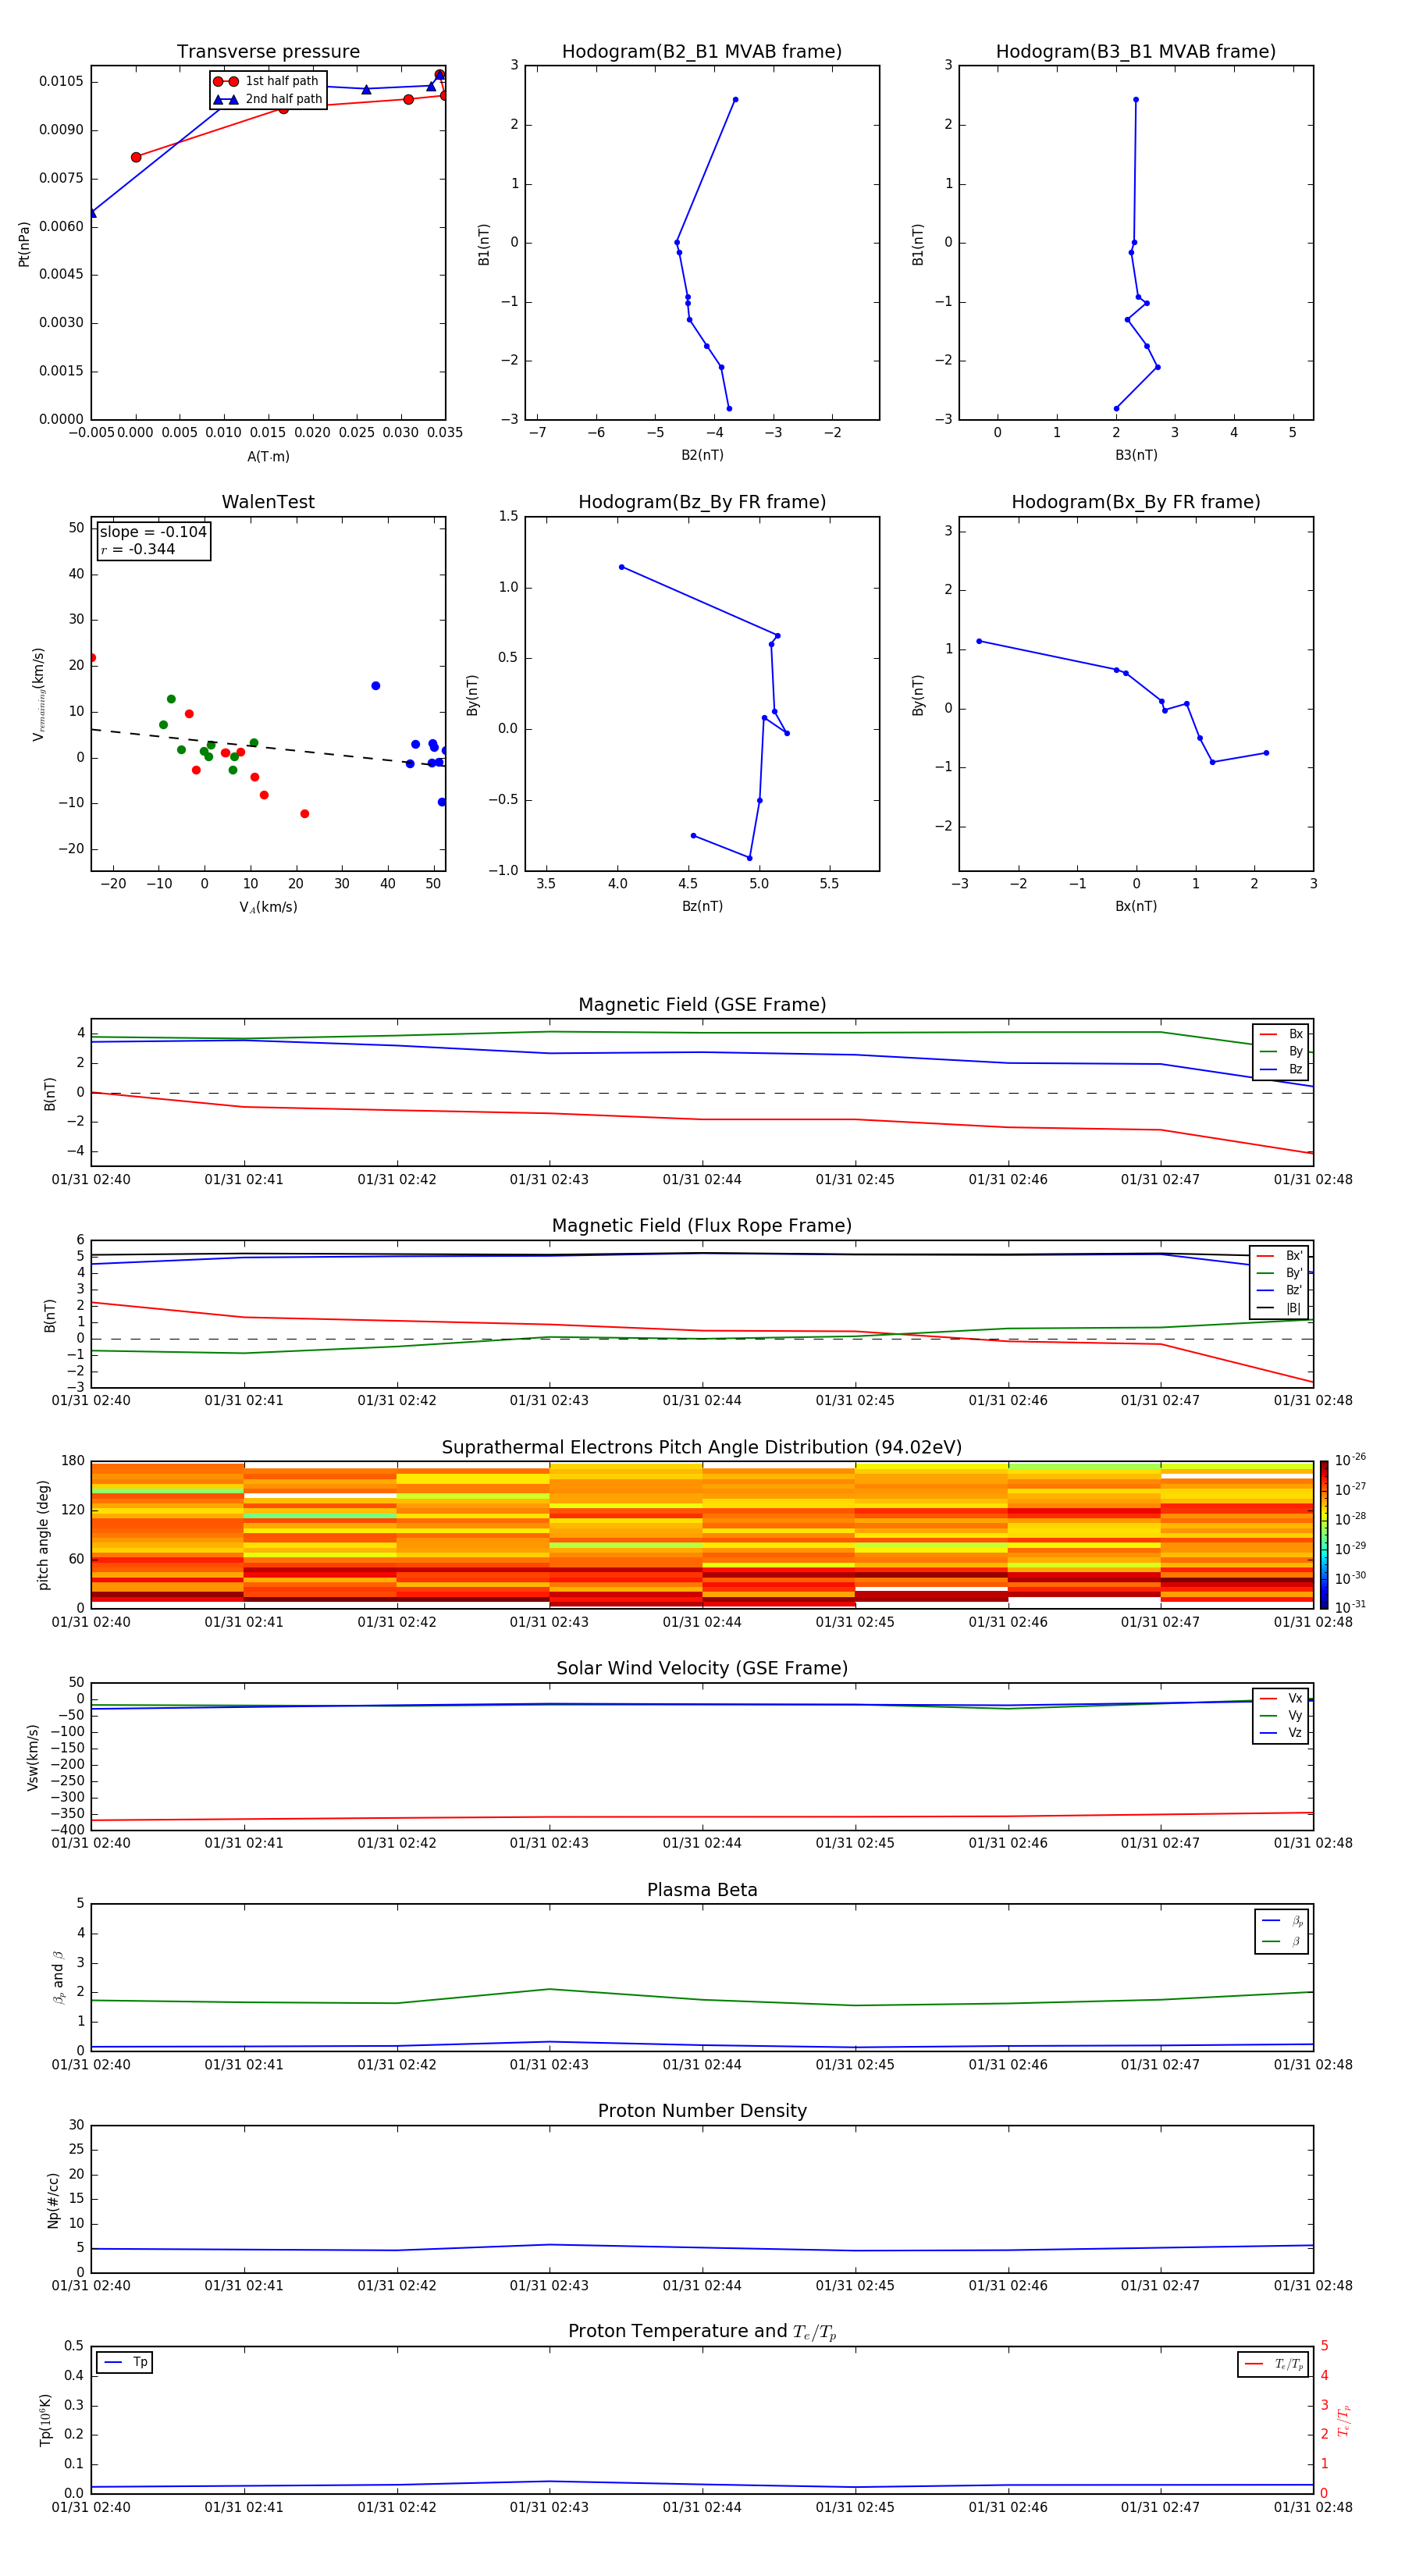This screenshot has width=1405, height=2576.
Task: Select the "Hodogram(B2_B1 MVAB frame)" title
Action: point(702,52)
